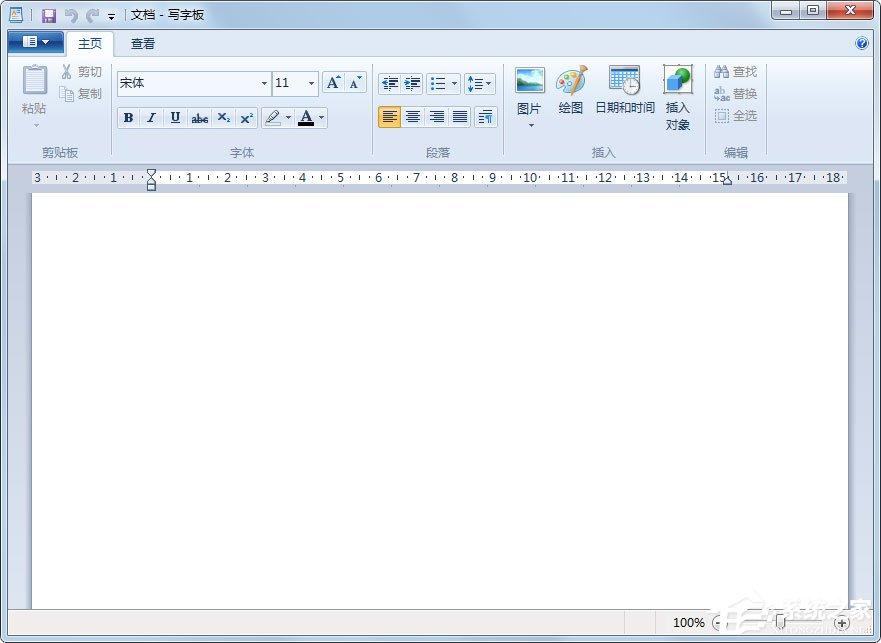Click inside the blank document page
Screen dimensions: 881x643
[440, 400]
